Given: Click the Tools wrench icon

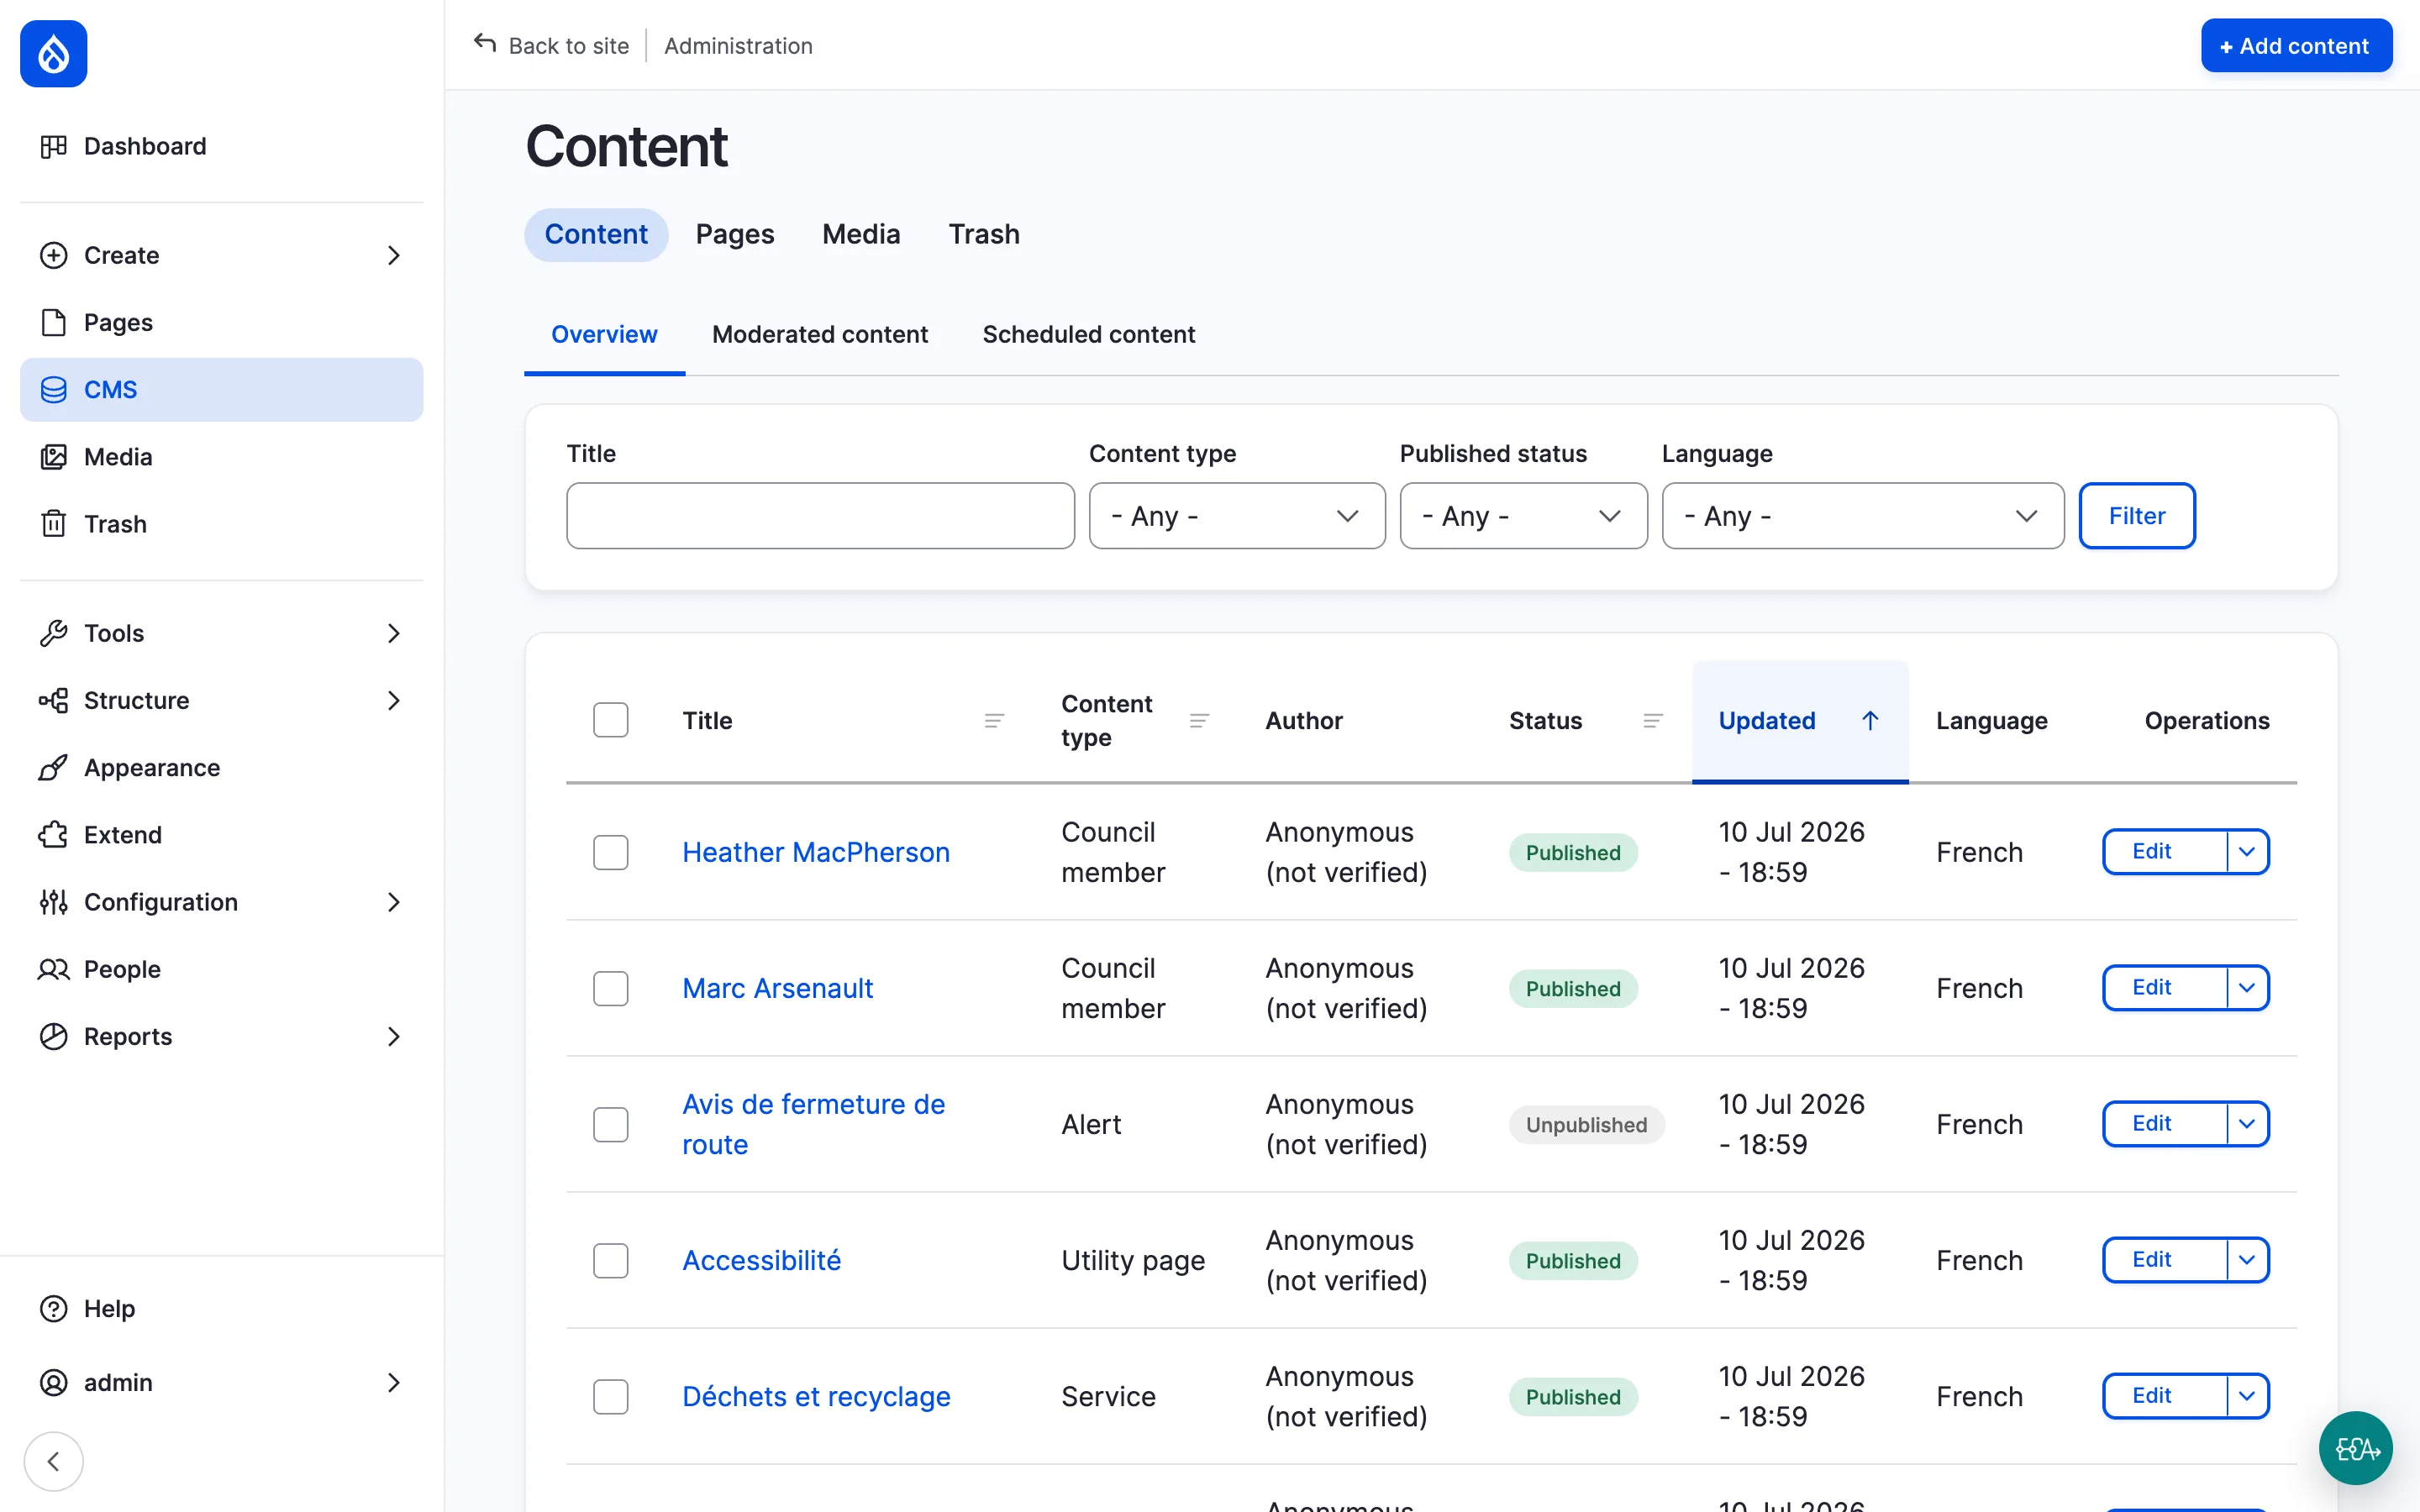Looking at the screenshot, I should tap(53, 633).
